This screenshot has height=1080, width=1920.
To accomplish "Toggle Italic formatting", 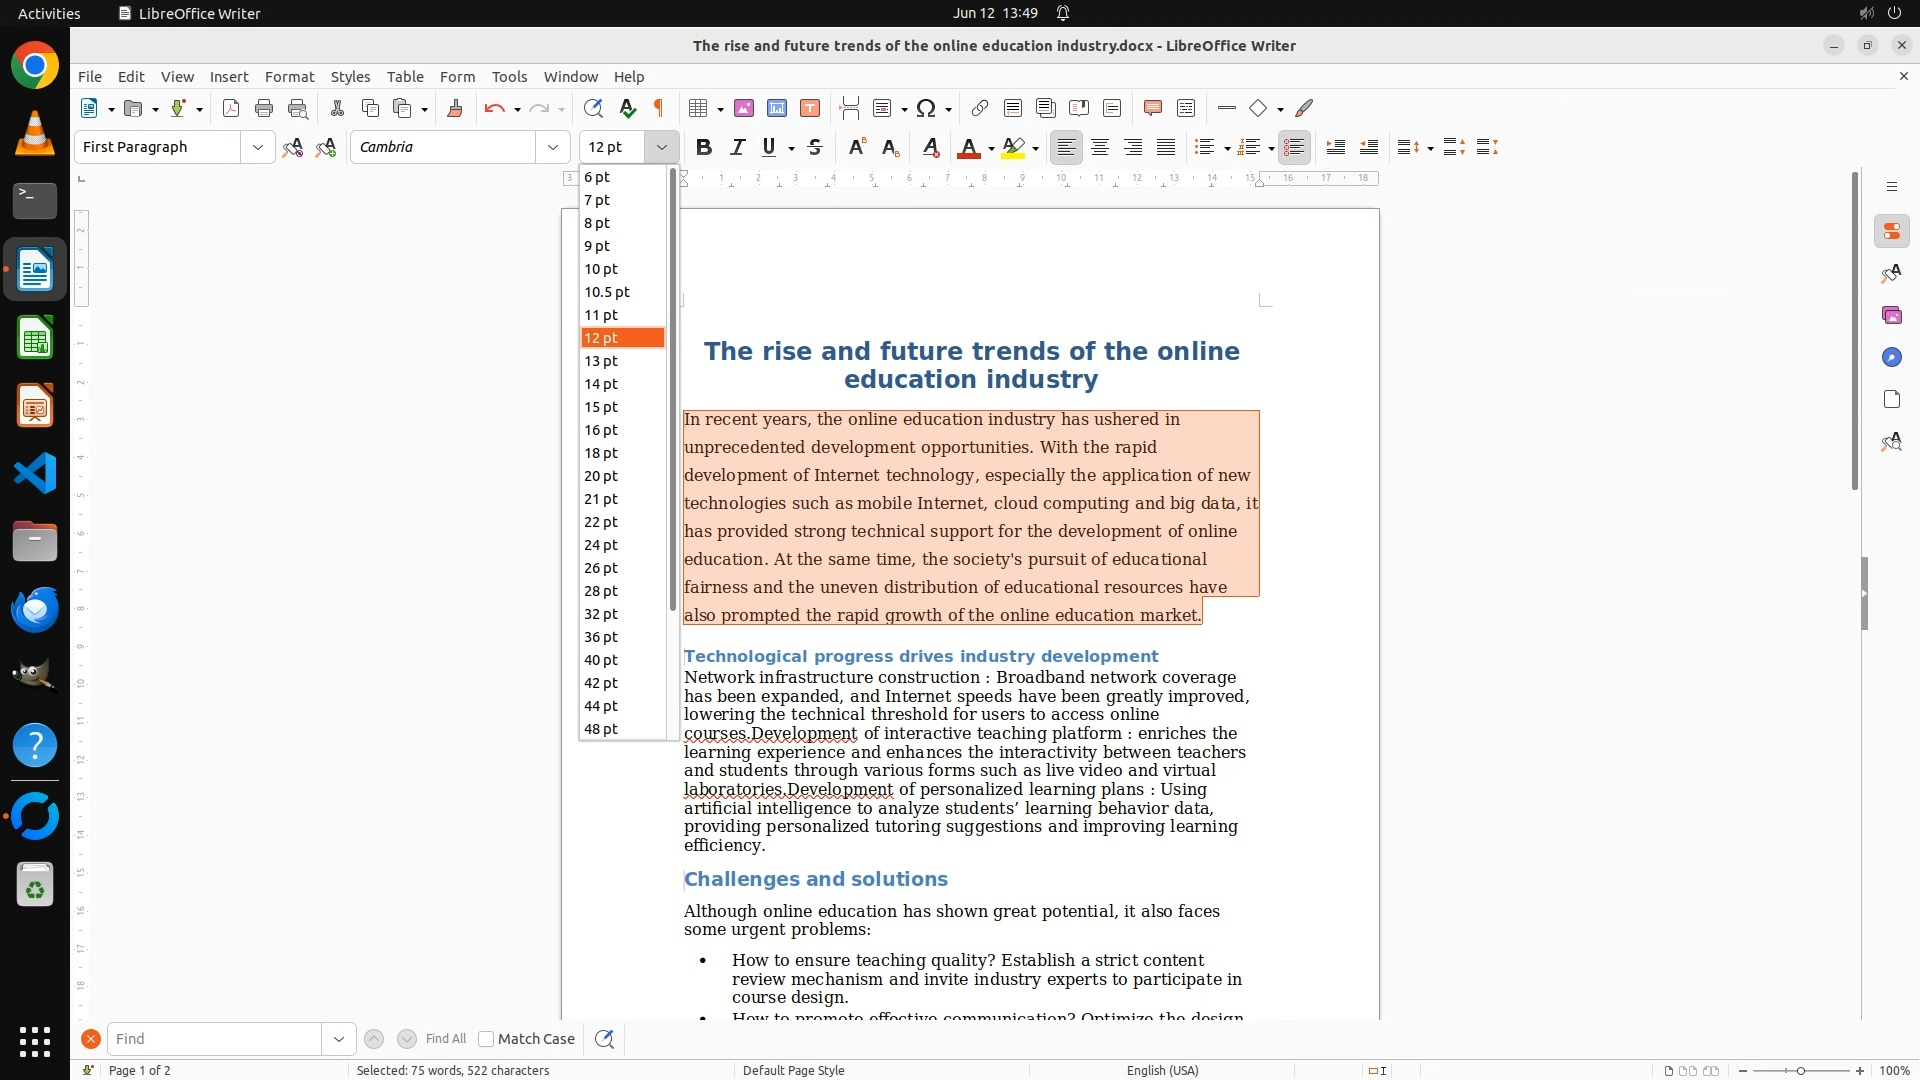I will 737,147.
